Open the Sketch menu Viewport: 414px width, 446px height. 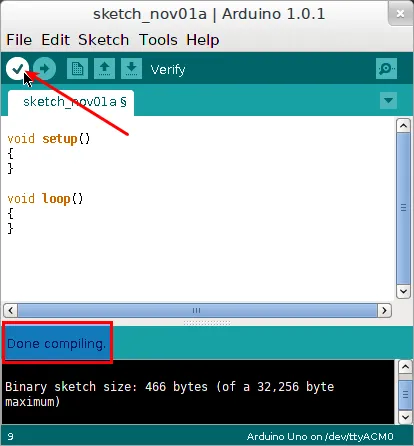pos(104,40)
